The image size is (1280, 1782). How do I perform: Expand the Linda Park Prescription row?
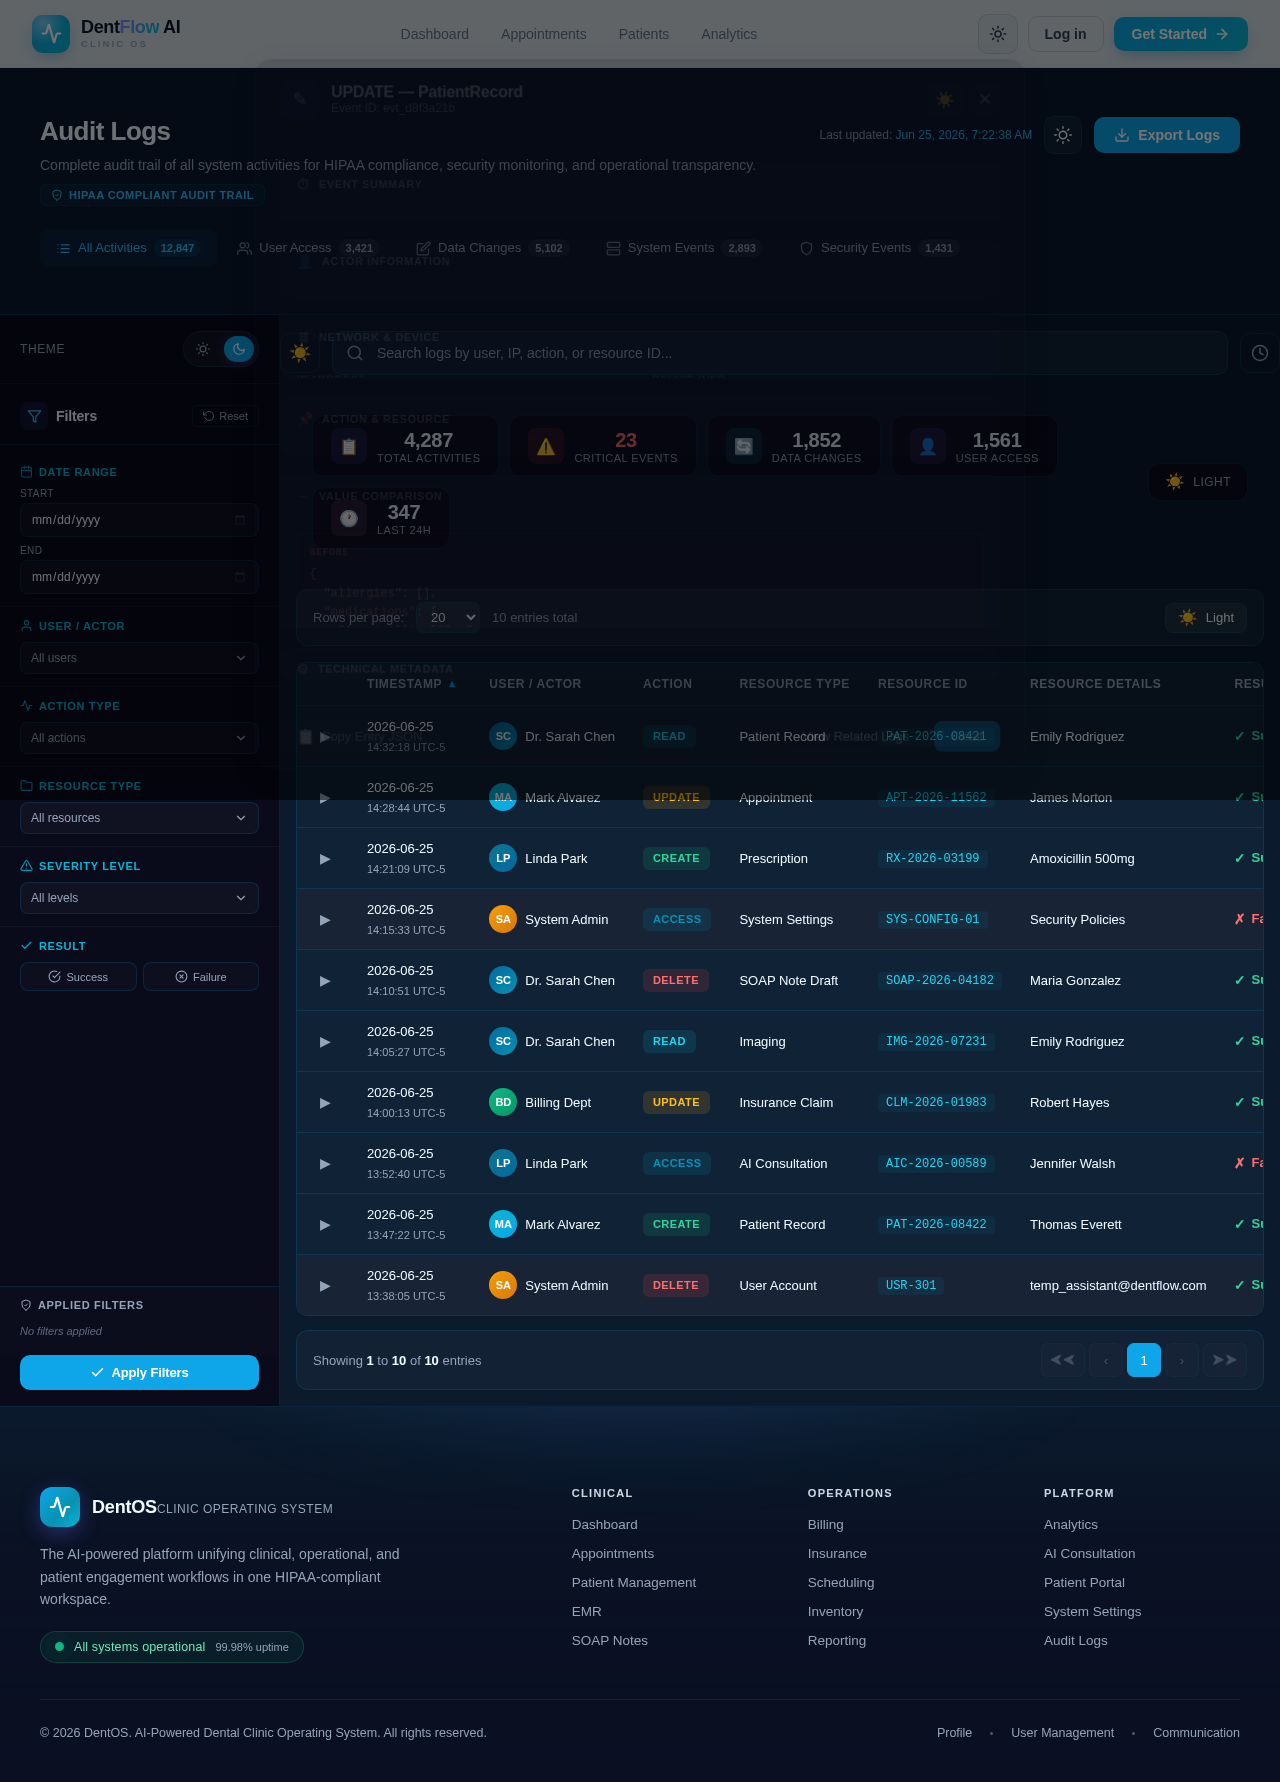tap(325, 859)
